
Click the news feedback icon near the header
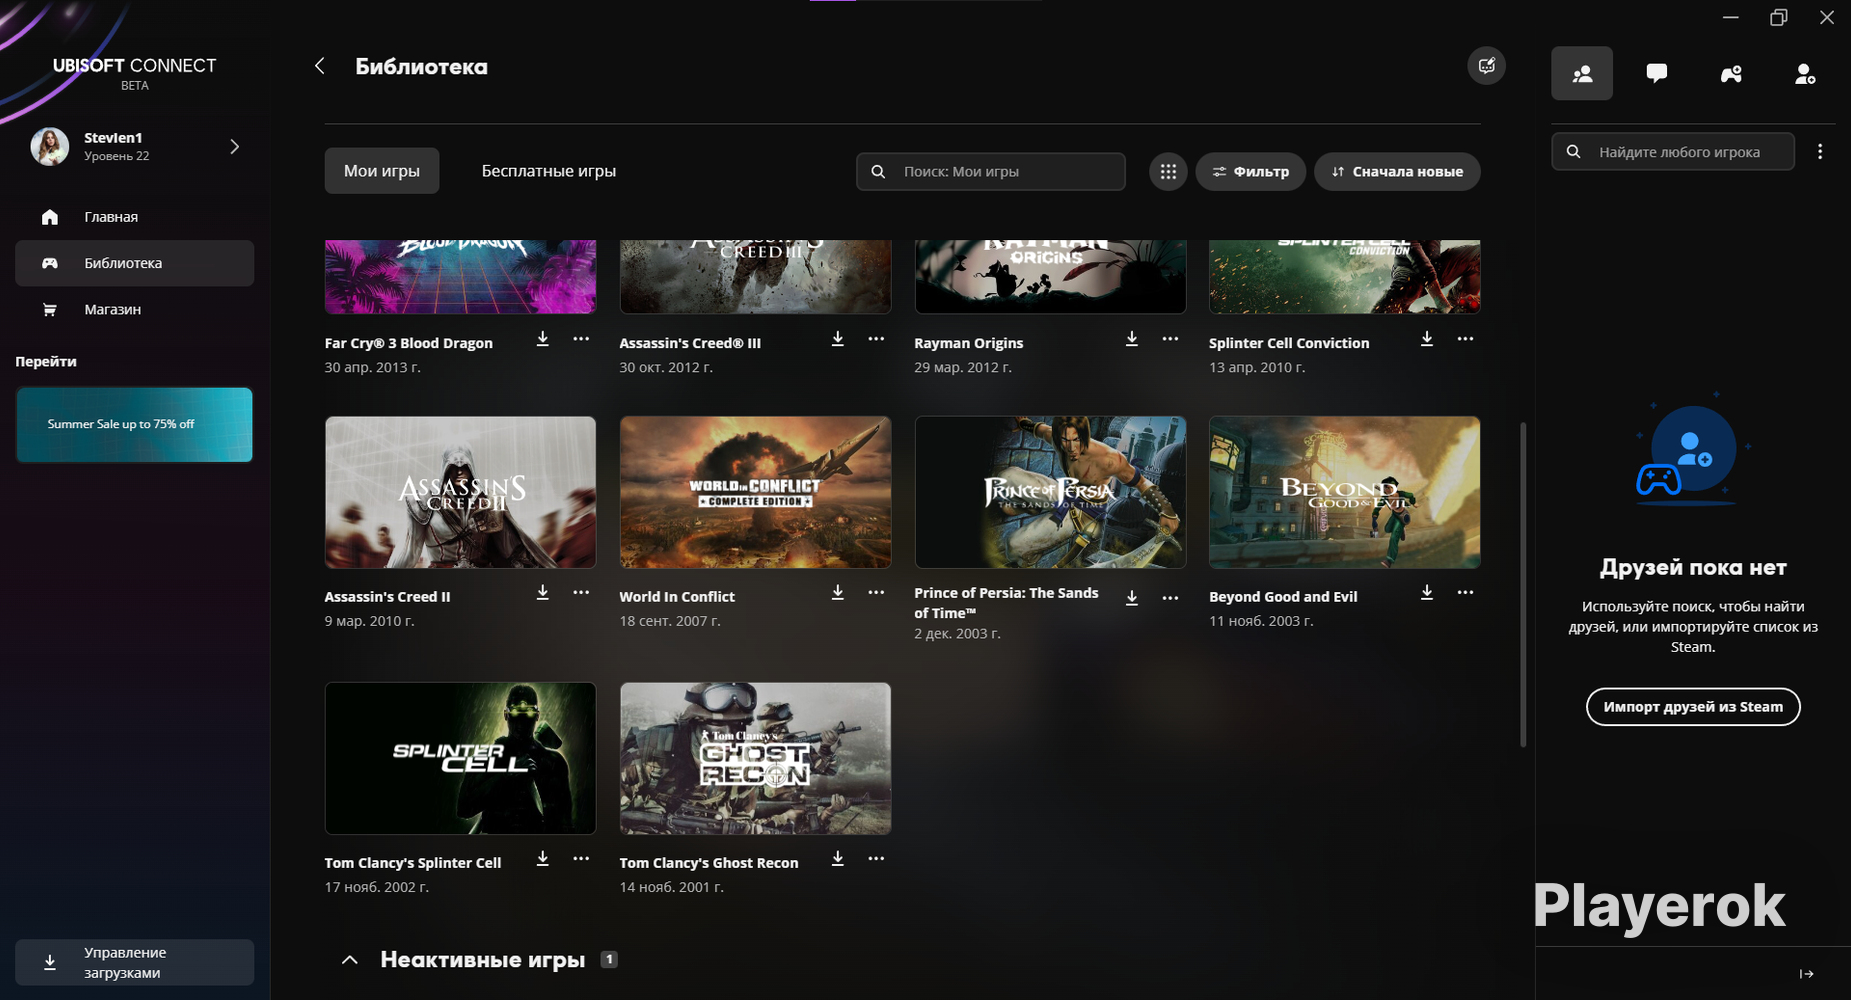pyautogui.click(x=1487, y=66)
